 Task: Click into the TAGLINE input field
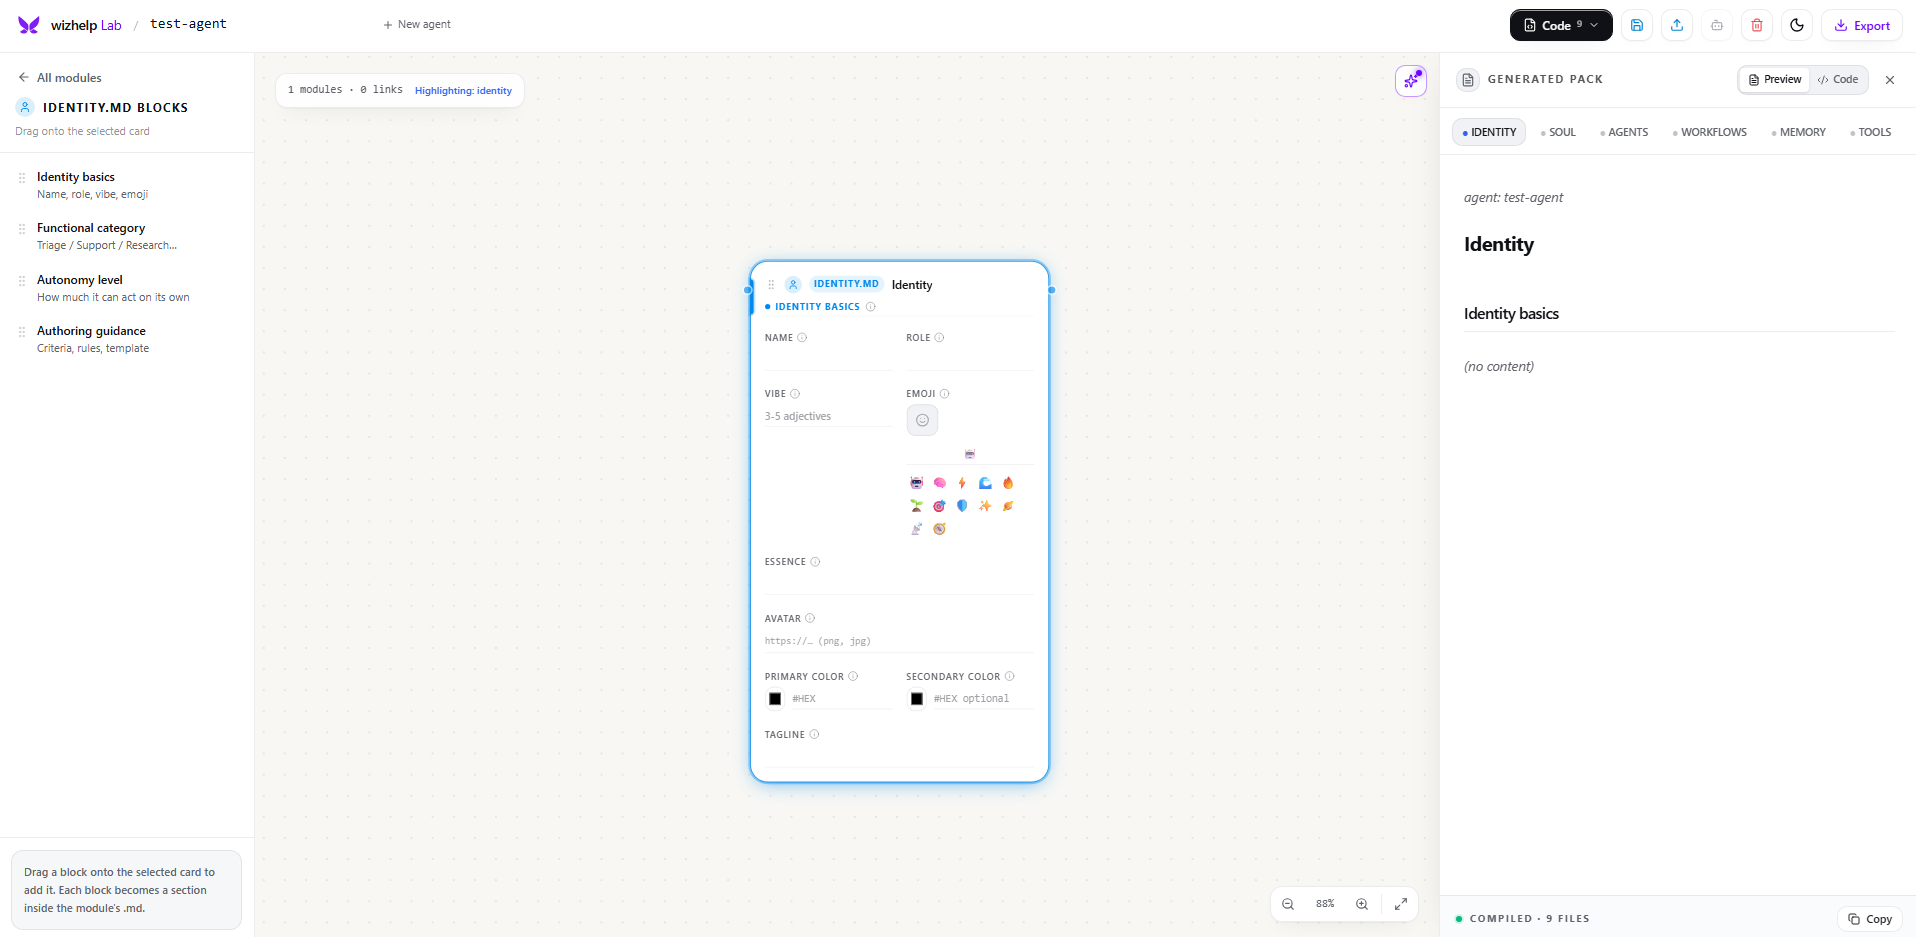(x=899, y=756)
